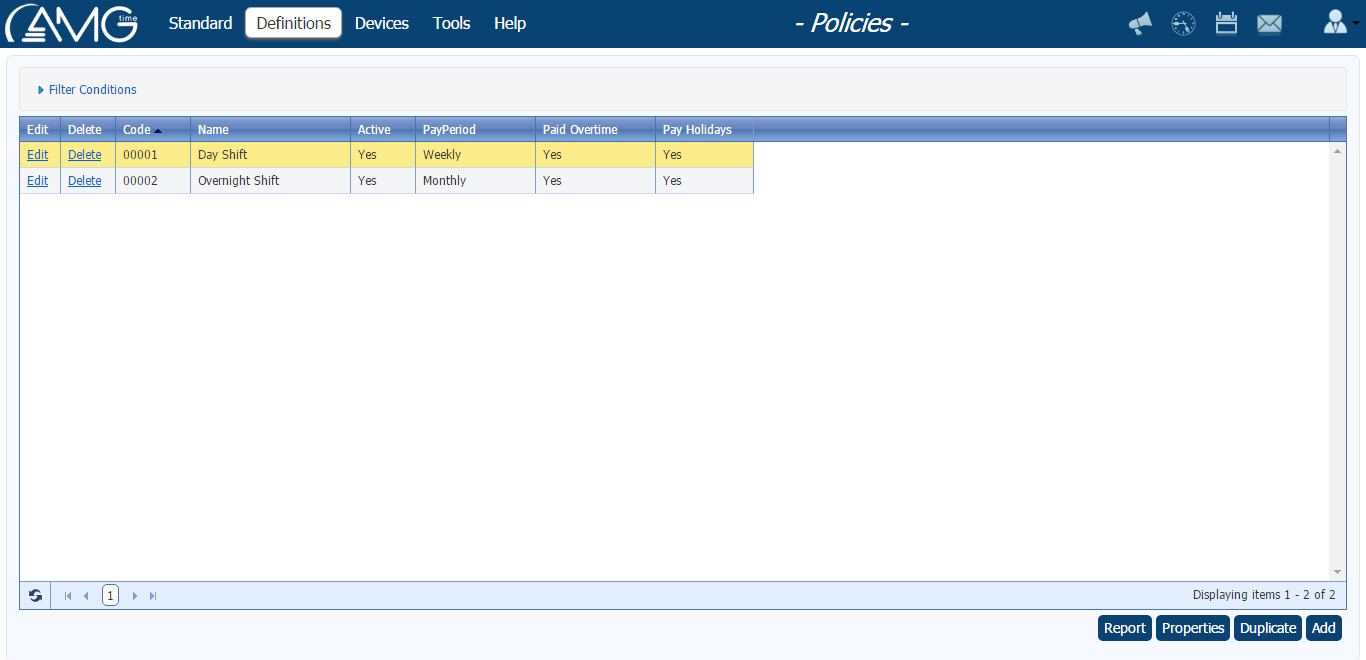The width and height of the screenshot is (1366, 660).
Task: Open the clock icon in header
Action: [x=1184, y=24]
